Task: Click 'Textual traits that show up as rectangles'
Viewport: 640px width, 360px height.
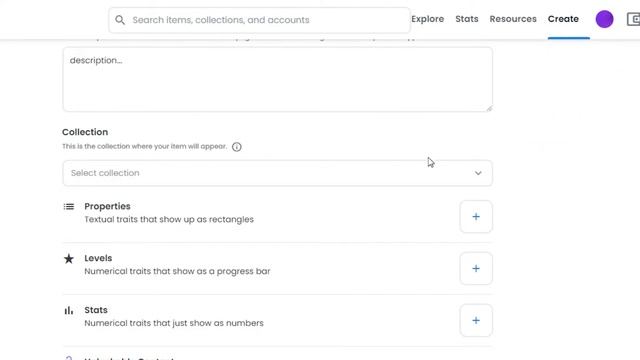Action: coord(169,220)
